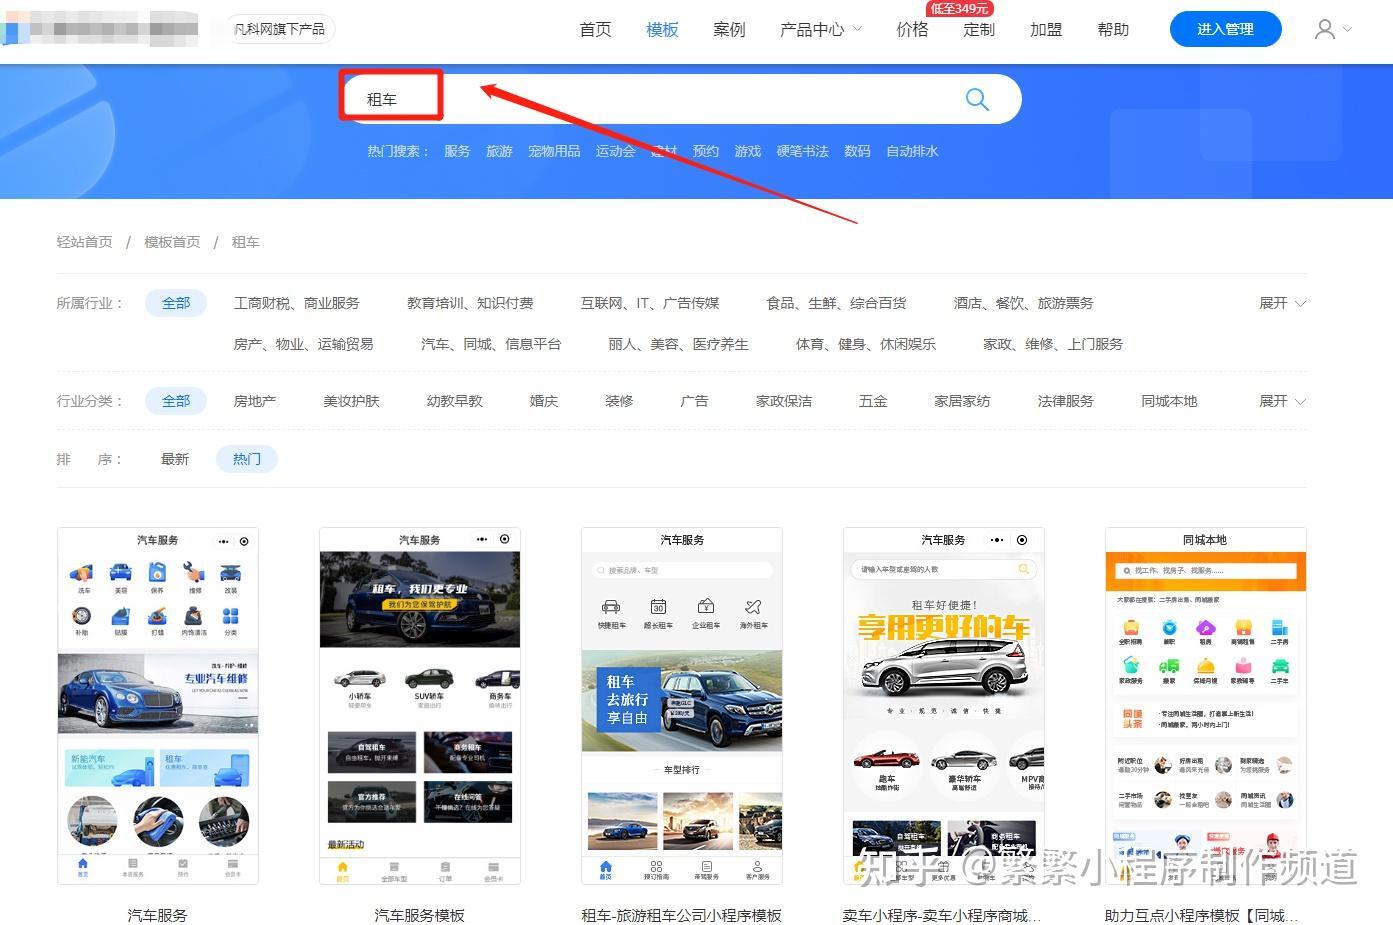Filter by 汽车、同城、信息平台
This screenshot has width=1393, height=925.
(491, 344)
